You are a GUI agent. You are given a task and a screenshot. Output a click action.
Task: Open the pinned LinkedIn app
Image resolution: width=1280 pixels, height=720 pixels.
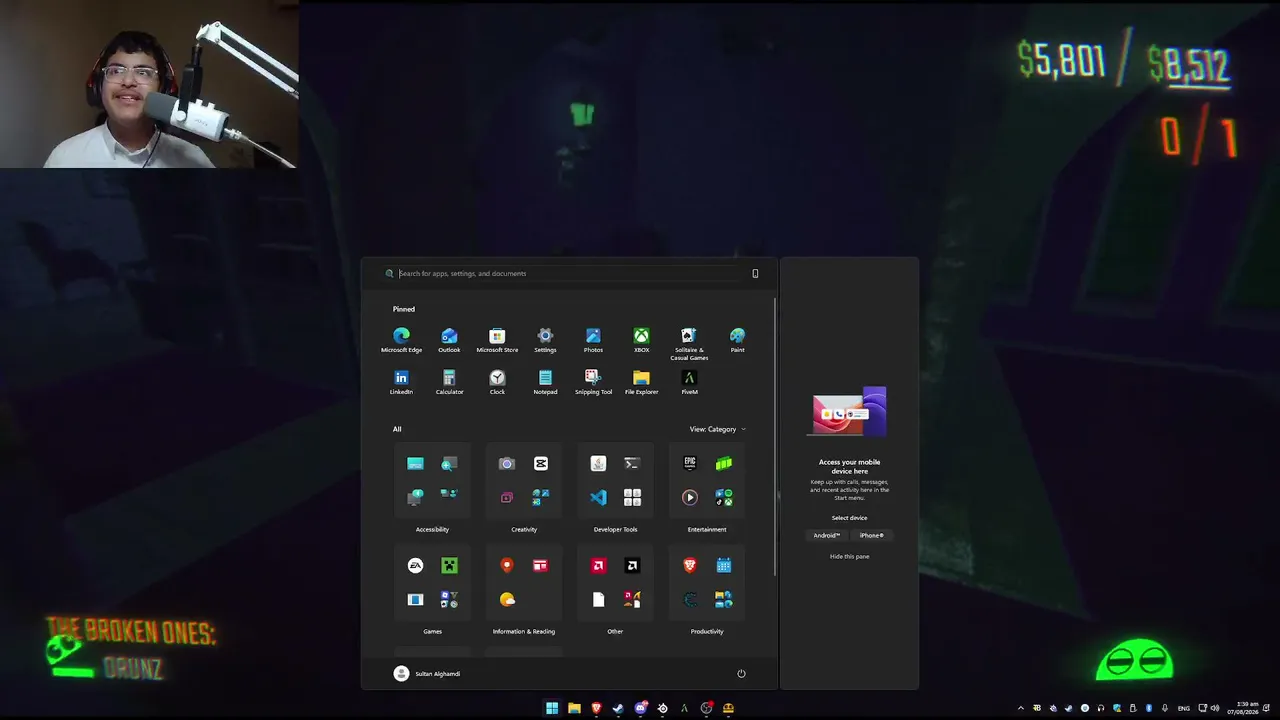[401, 382]
